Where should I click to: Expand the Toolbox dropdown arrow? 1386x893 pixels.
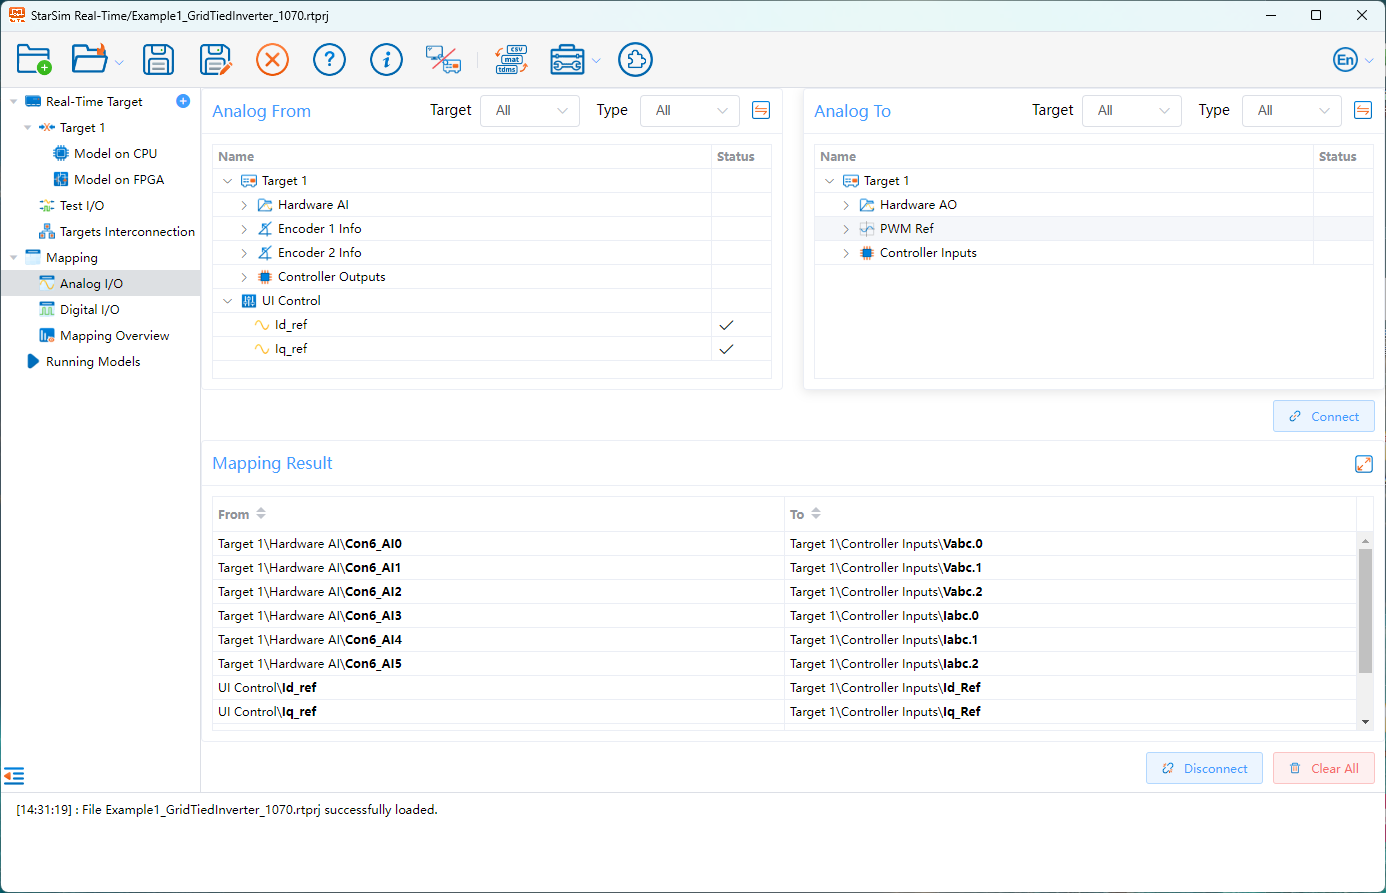pyautogui.click(x=596, y=61)
